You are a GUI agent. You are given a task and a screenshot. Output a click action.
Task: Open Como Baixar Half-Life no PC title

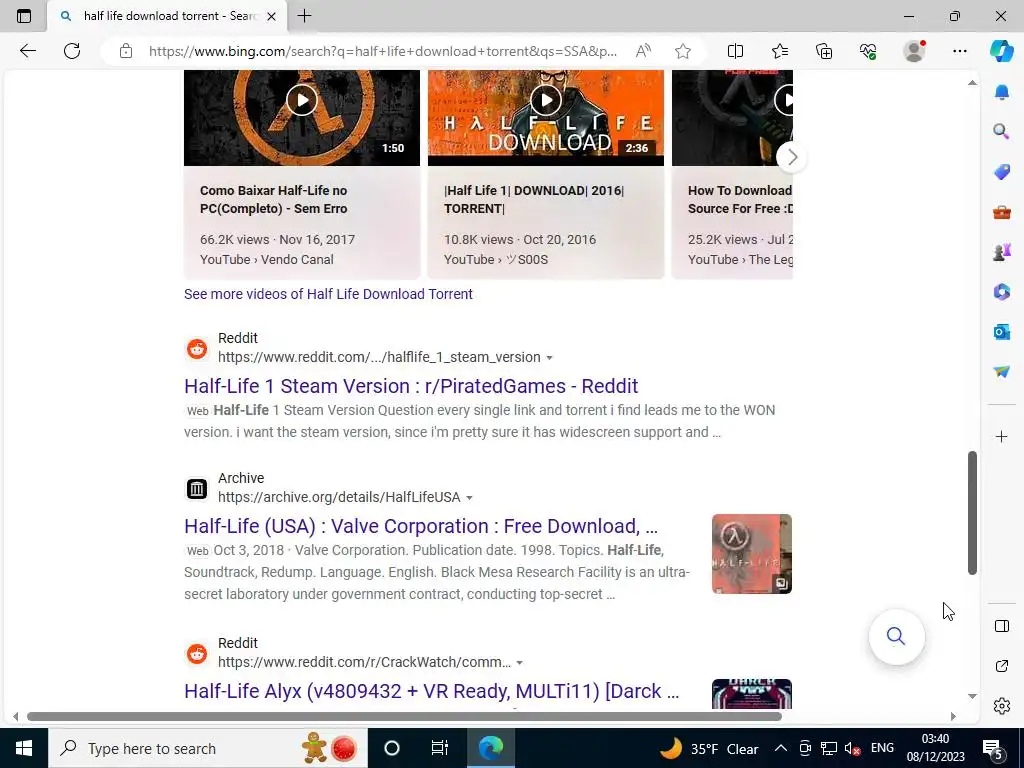point(274,199)
